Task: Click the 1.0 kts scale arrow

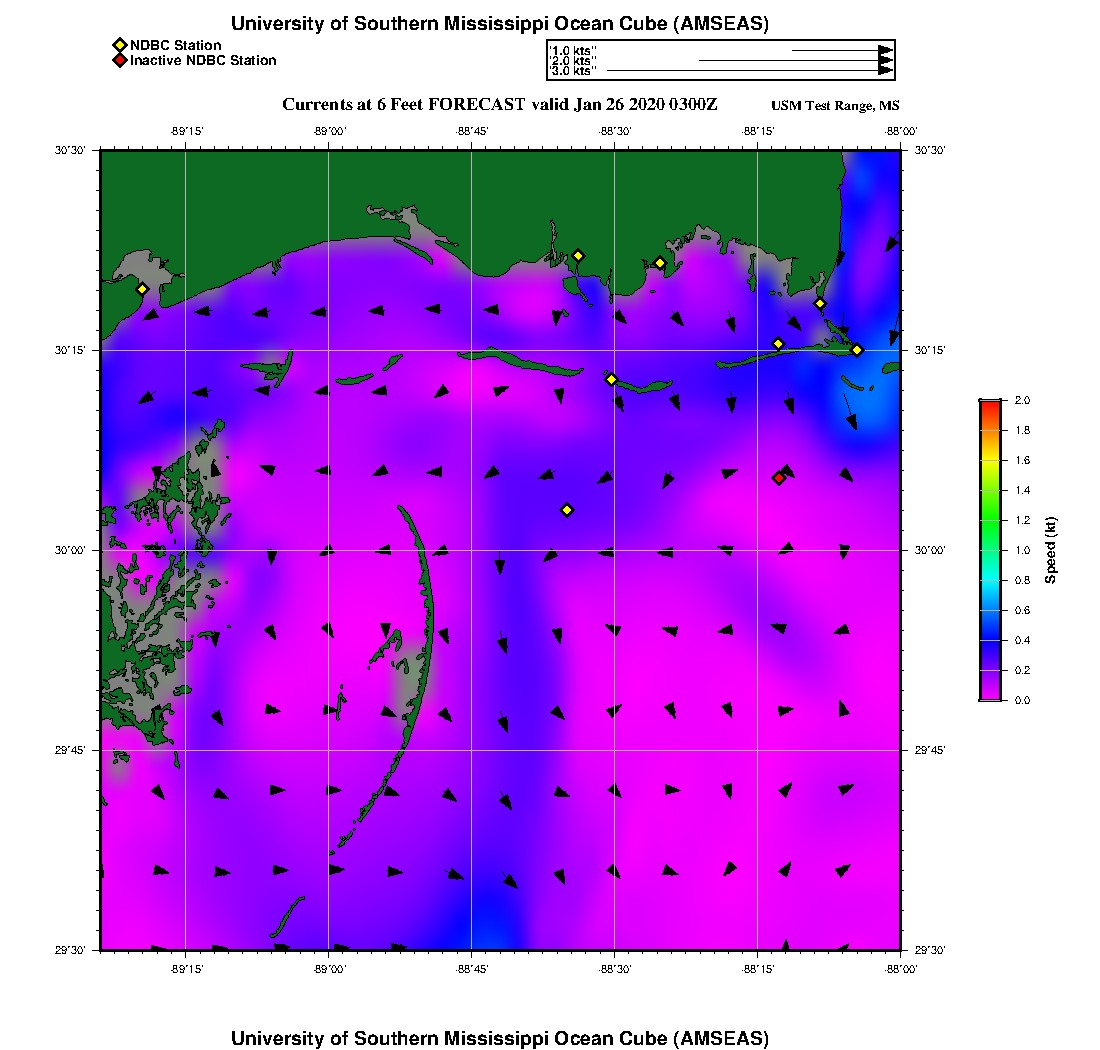Action: pyautogui.click(x=840, y=49)
